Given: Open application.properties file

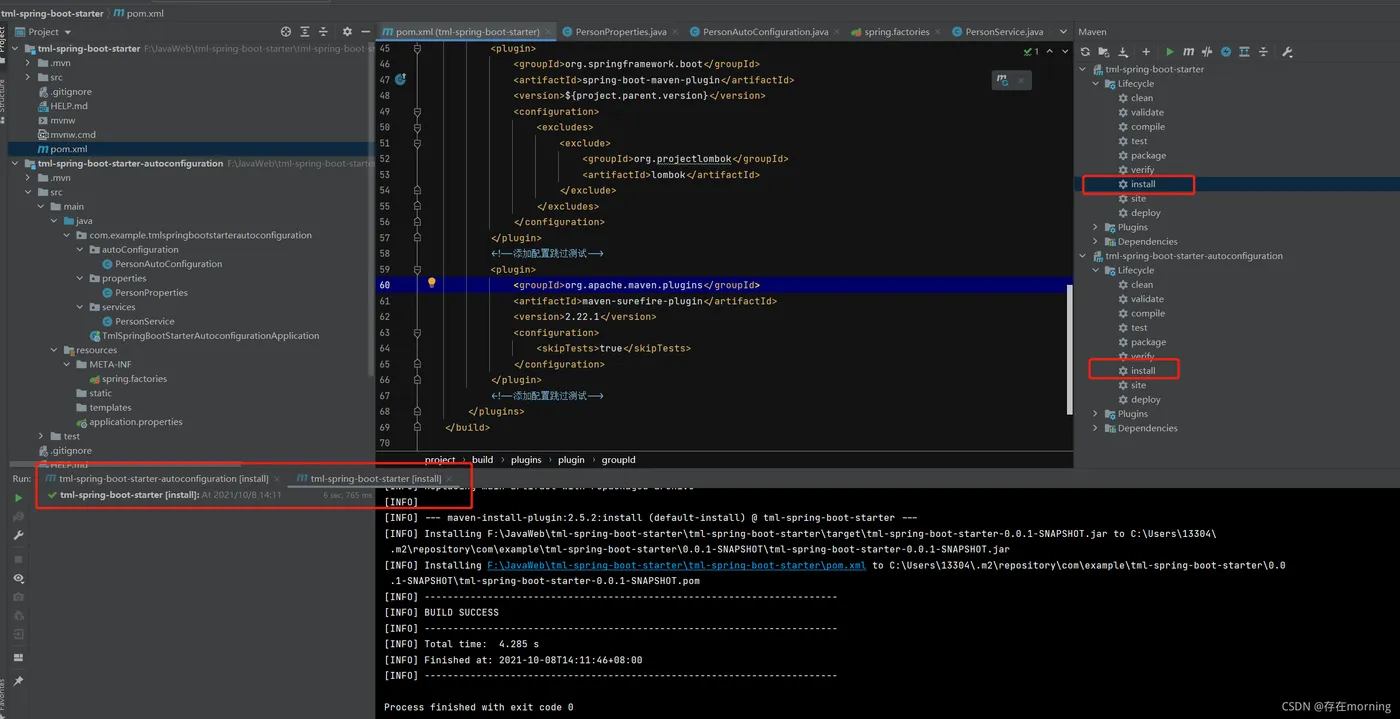Looking at the screenshot, I should pos(136,422).
